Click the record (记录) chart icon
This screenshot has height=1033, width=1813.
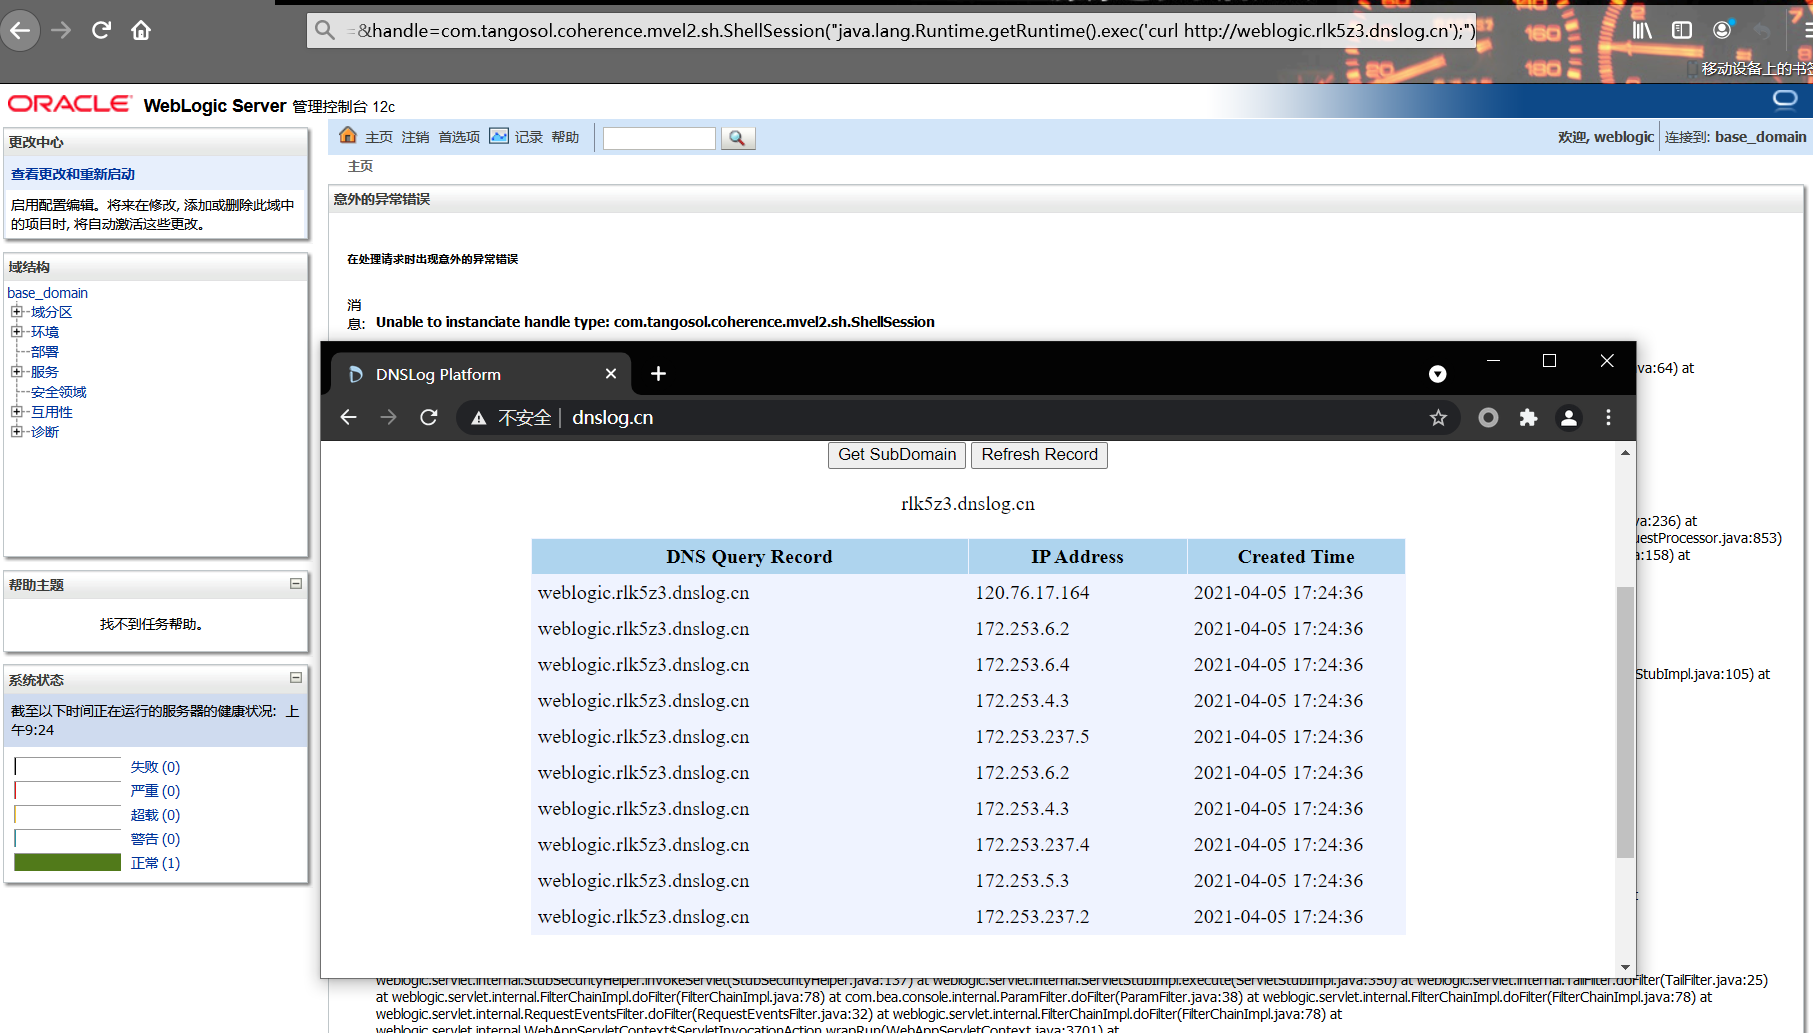click(x=499, y=136)
